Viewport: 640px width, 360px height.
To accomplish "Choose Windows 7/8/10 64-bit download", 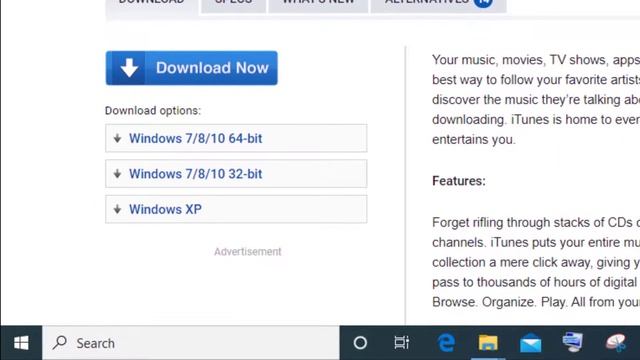I will coord(236,138).
